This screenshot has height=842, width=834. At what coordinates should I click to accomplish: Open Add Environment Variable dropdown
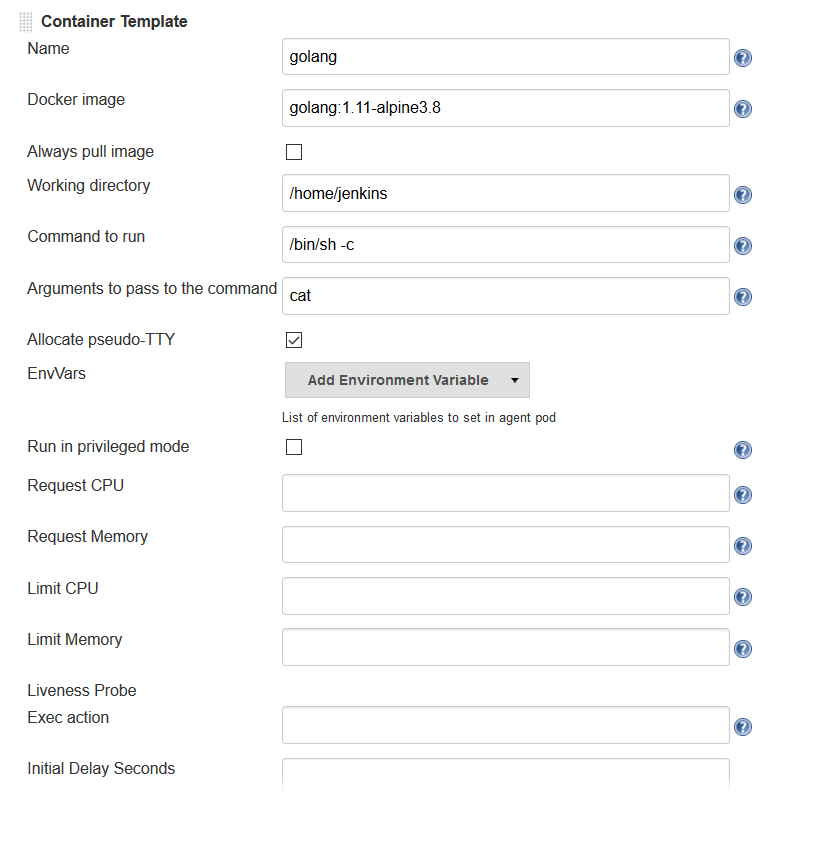click(407, 380)
